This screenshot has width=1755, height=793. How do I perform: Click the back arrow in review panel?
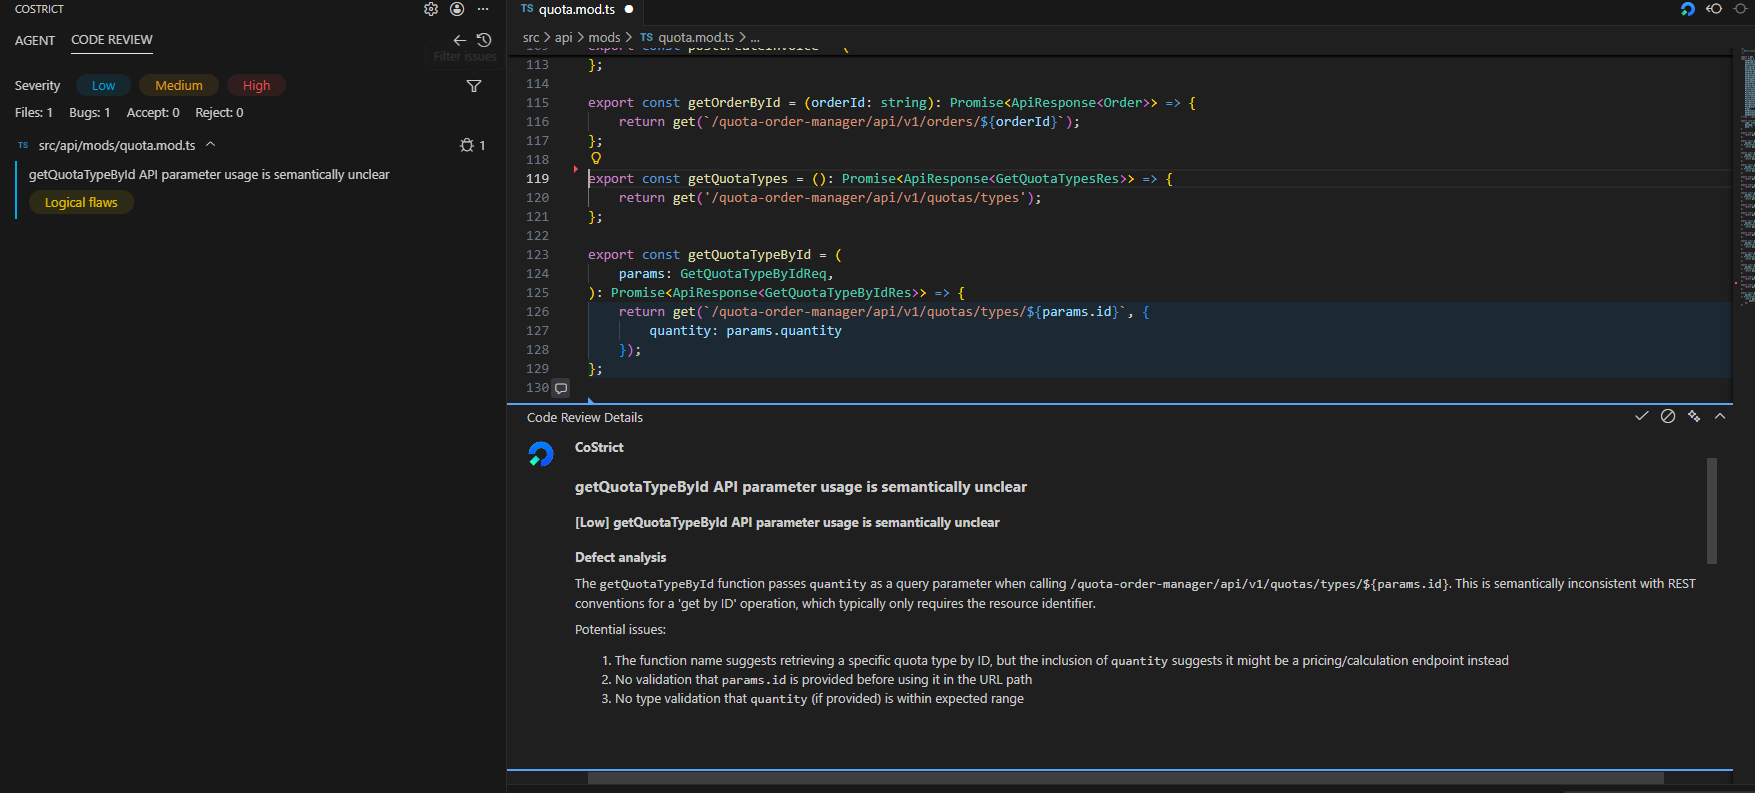click(x=460, y=40)
